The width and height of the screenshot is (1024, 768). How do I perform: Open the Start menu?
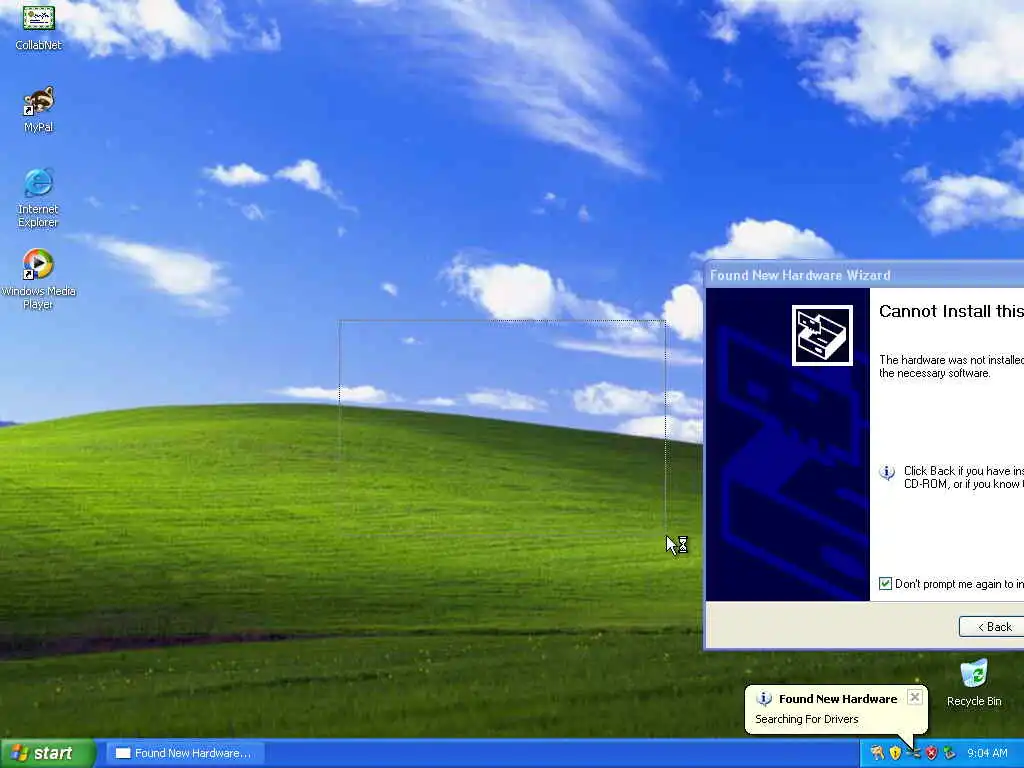click(47, 753)
